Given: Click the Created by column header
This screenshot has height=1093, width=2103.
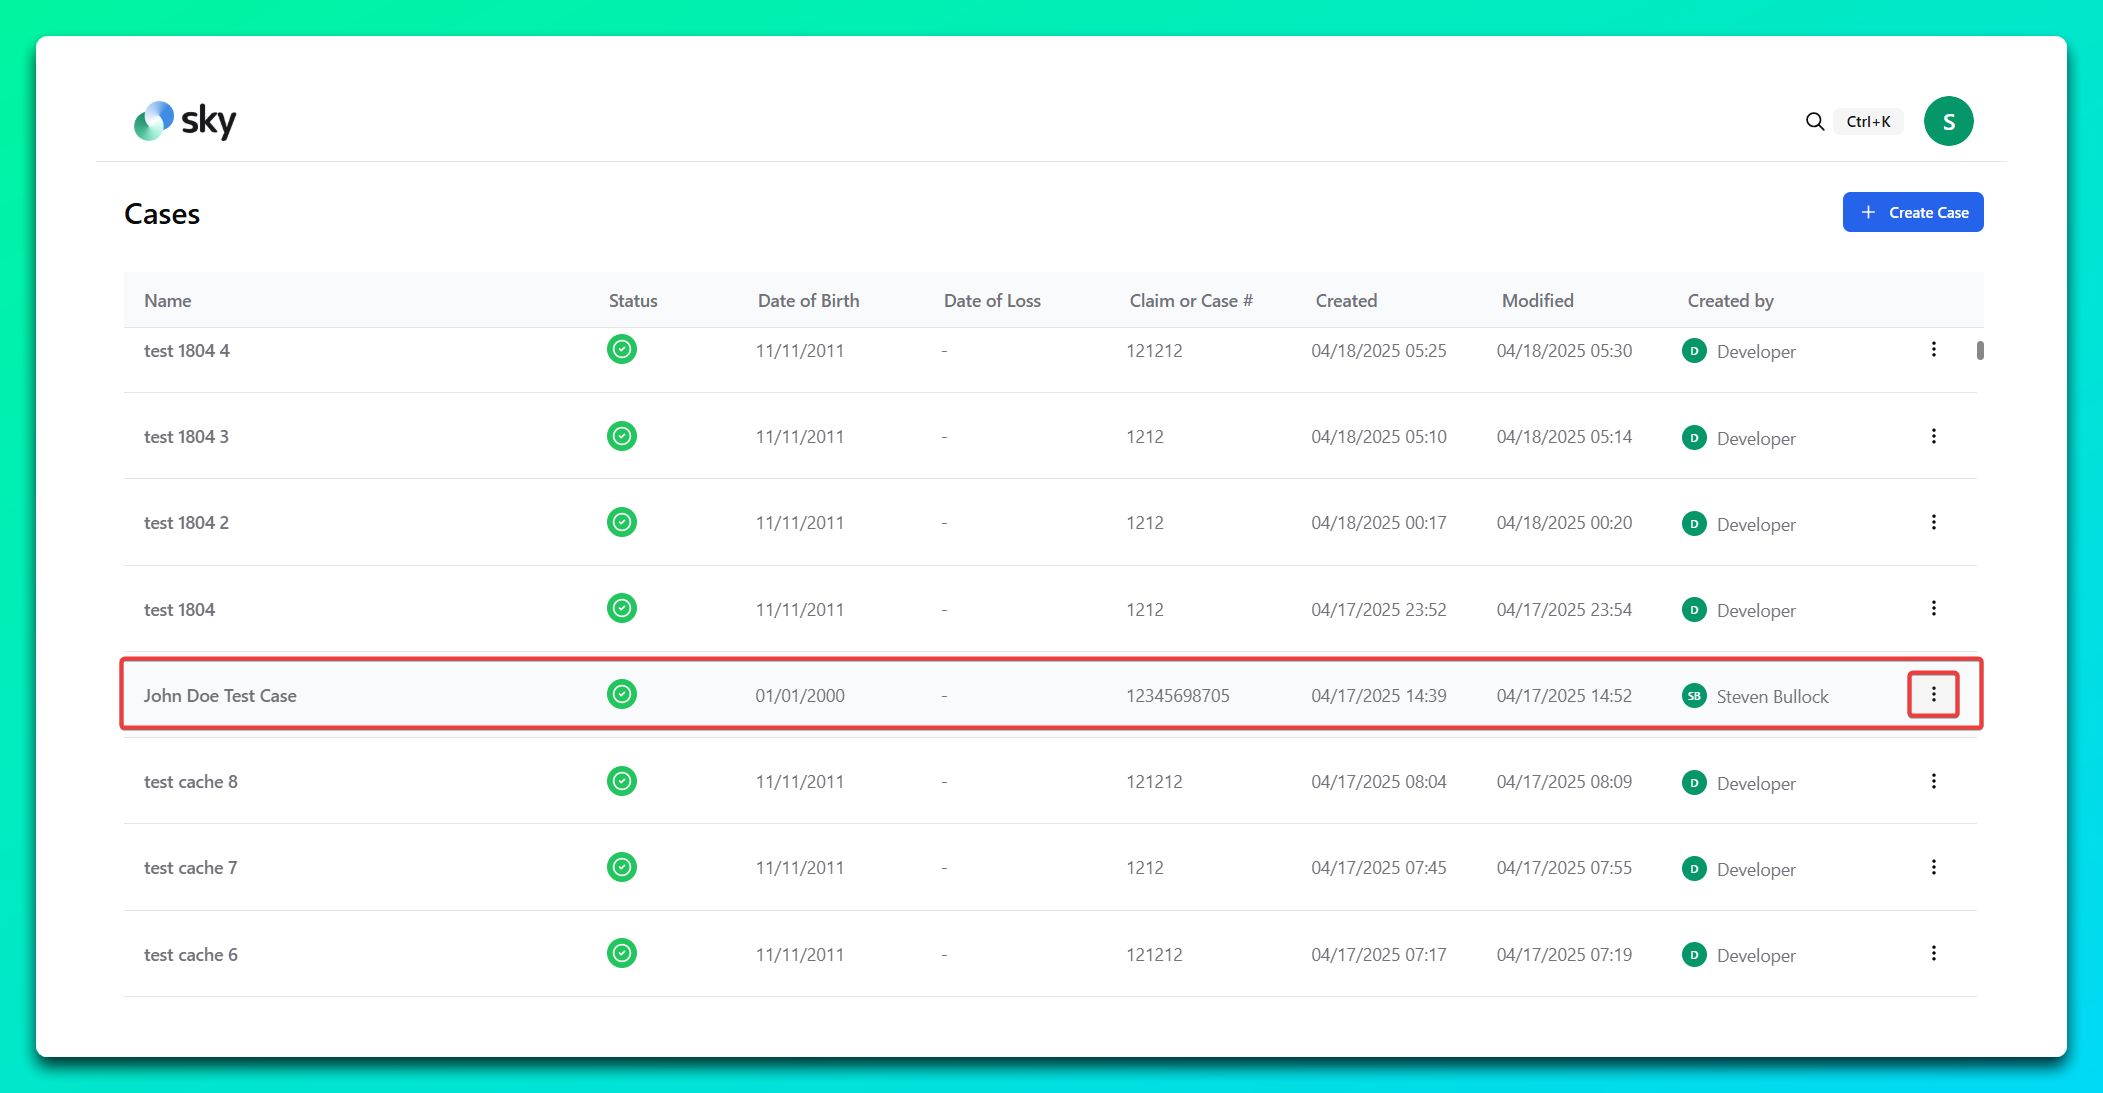Looking at the screenshot, I should click(1729, 300).
